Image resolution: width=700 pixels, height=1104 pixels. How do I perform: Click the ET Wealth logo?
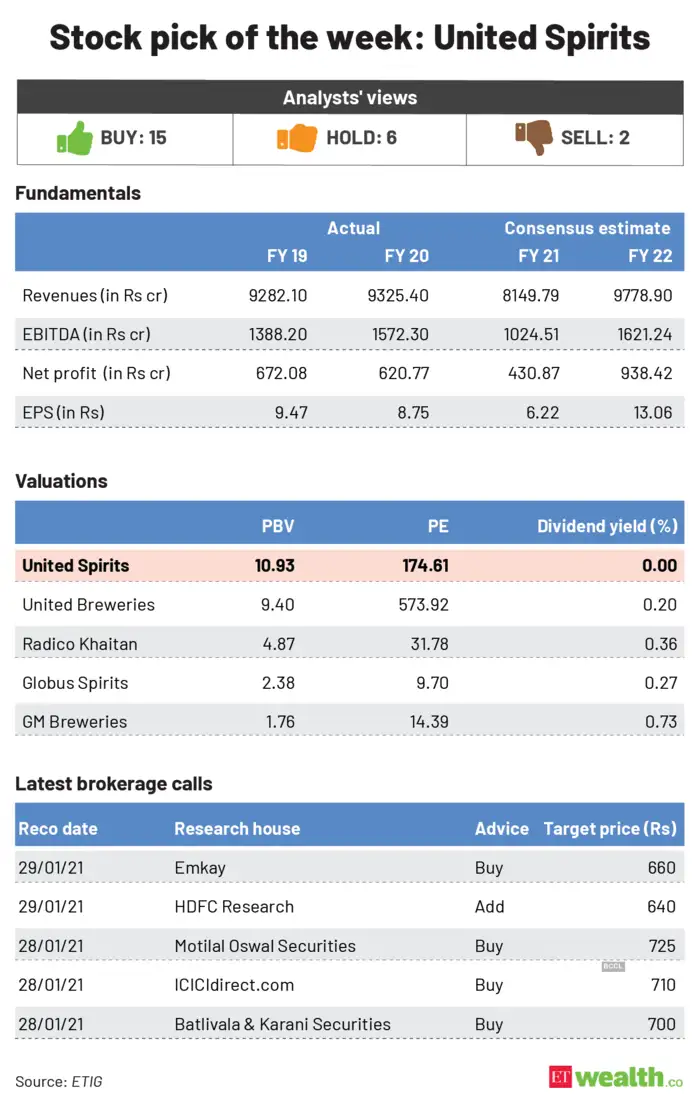coord(614,1076)
